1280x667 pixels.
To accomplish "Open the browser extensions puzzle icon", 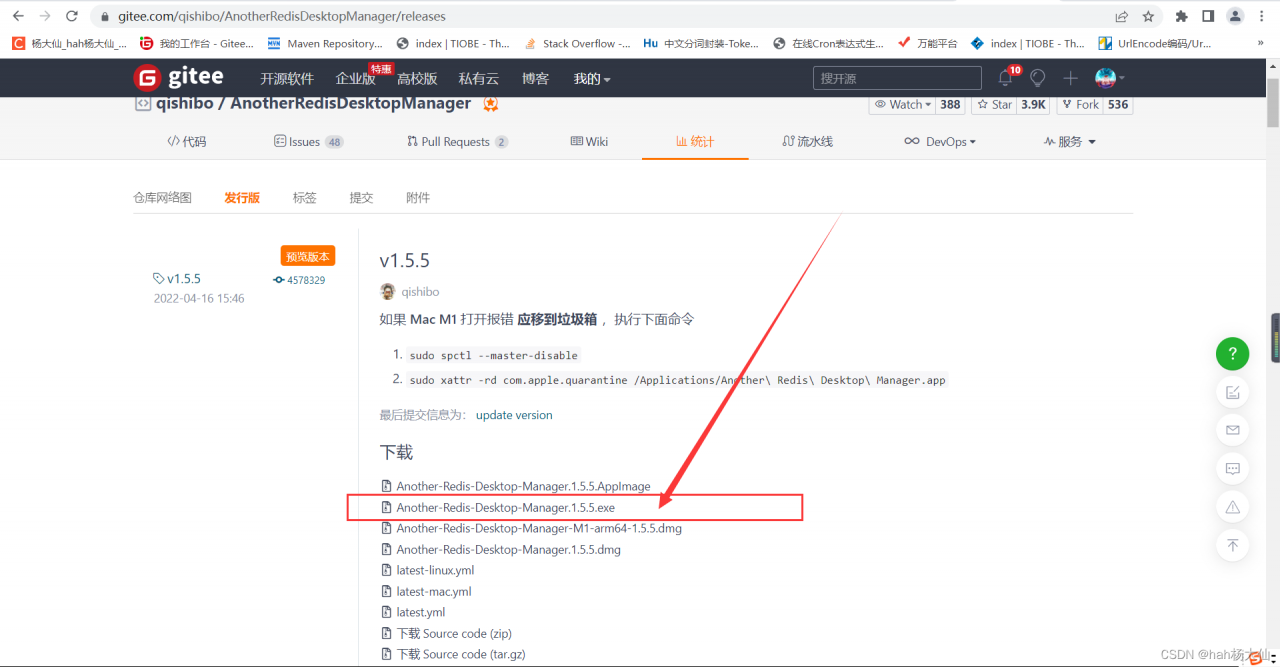I will coord(1181,16).
